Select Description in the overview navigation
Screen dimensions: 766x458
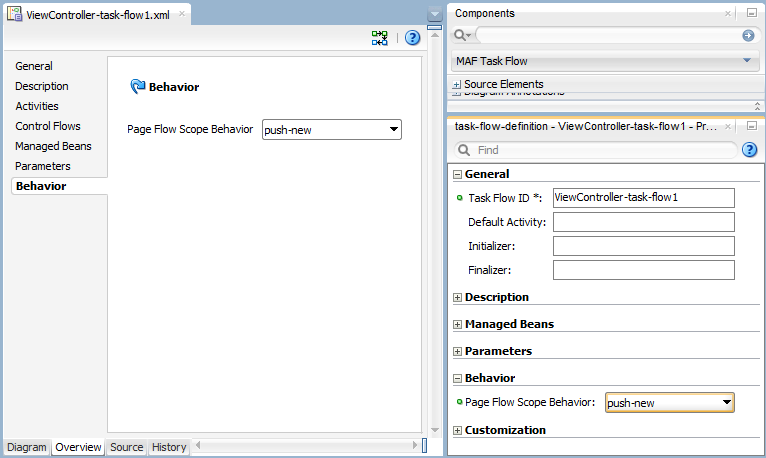click(x=42, y=86)
